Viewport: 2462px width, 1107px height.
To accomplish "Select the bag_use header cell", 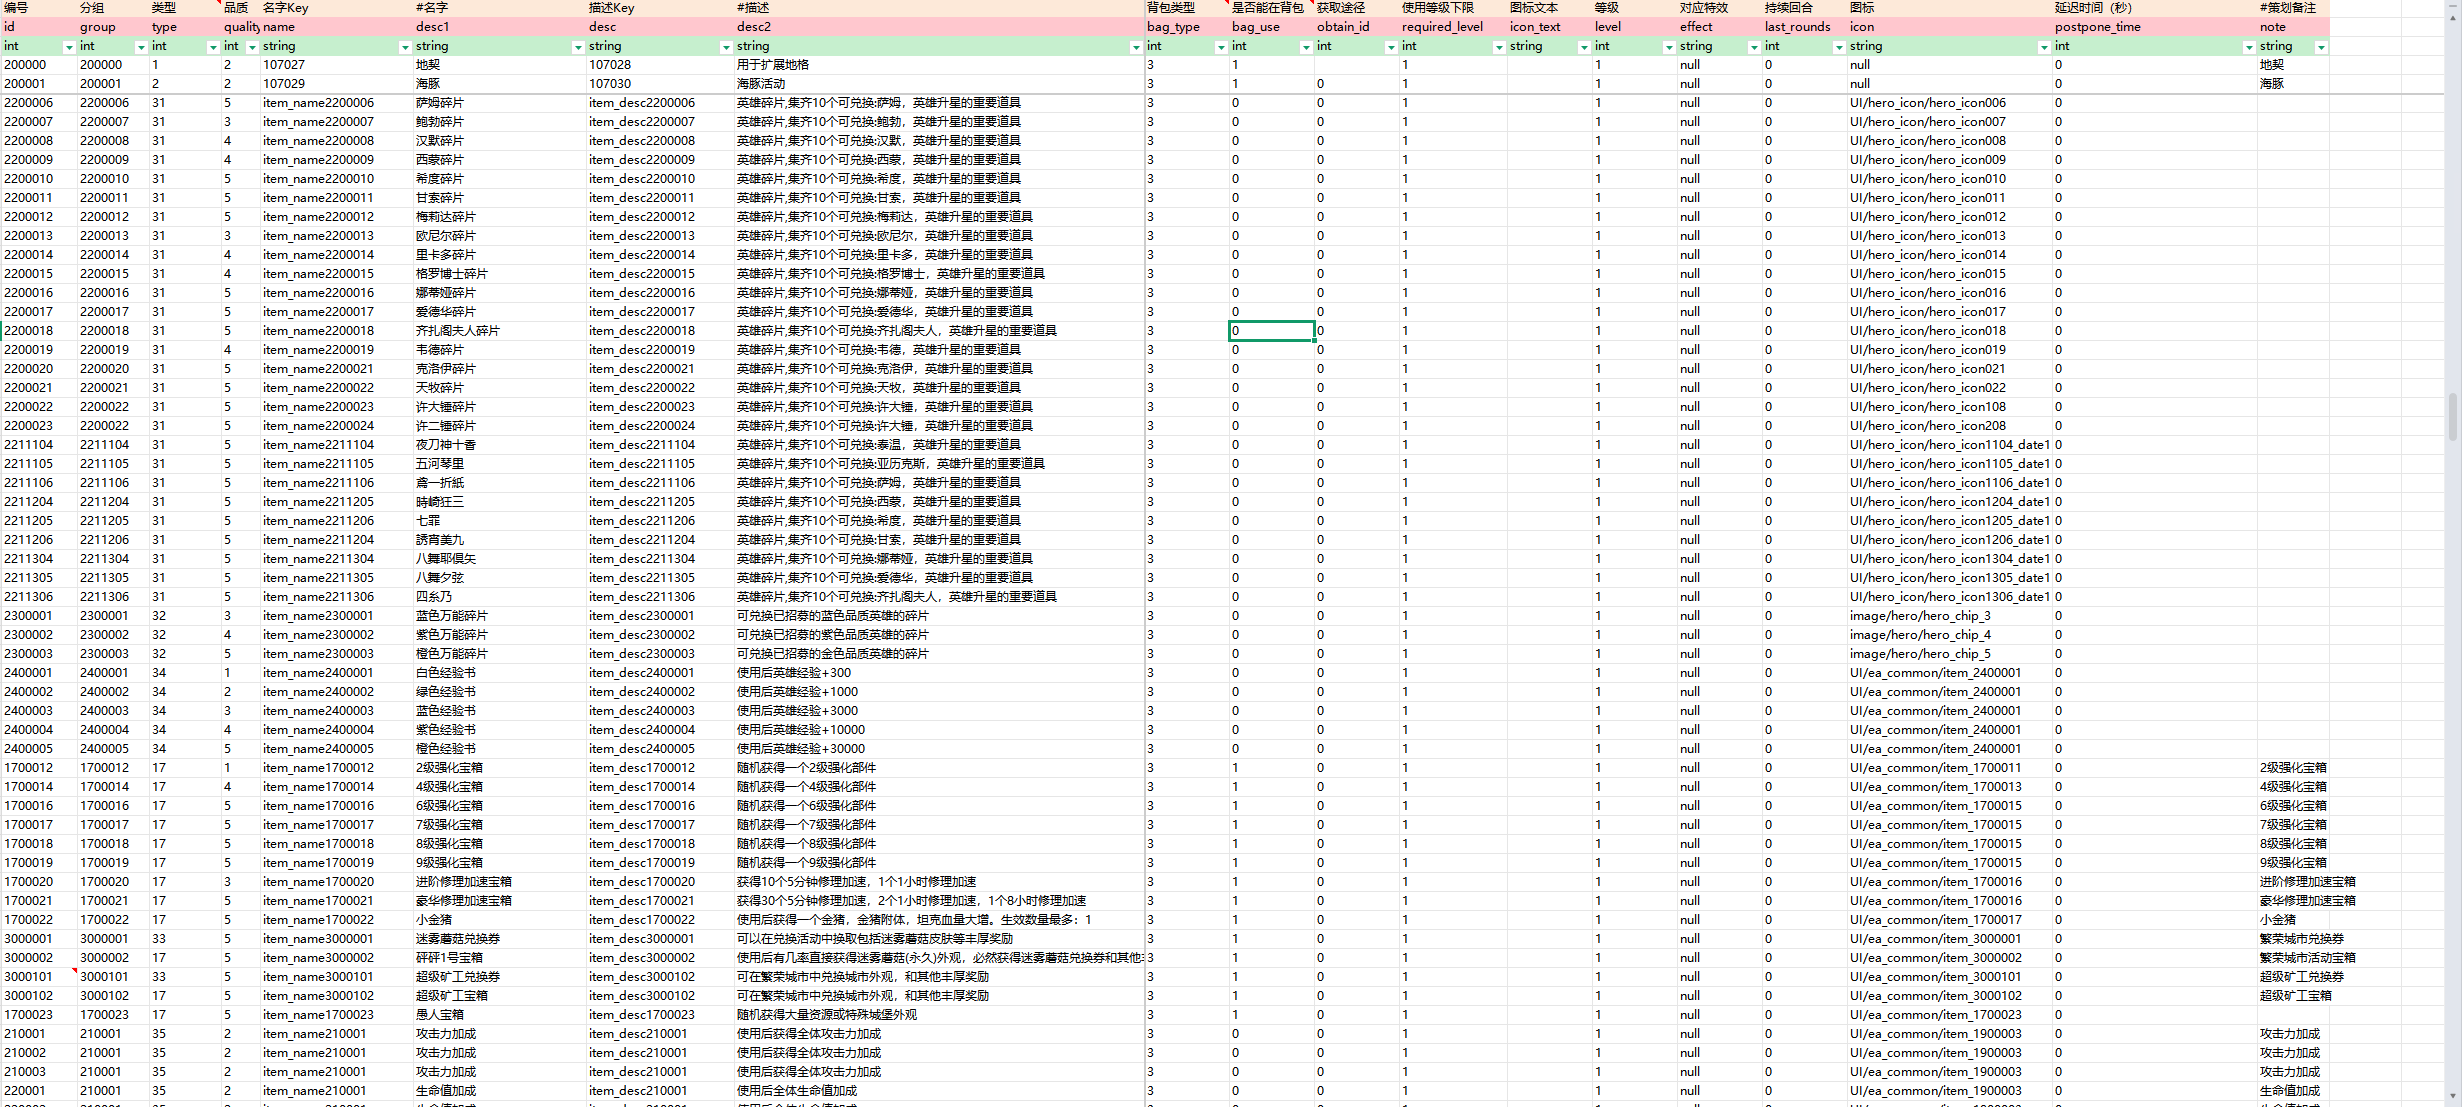I will [1256, 27].
